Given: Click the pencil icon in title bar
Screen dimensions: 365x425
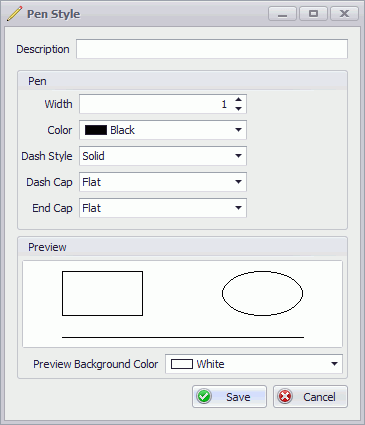Looking at the screenshot, I should click(x=14, y=14).
